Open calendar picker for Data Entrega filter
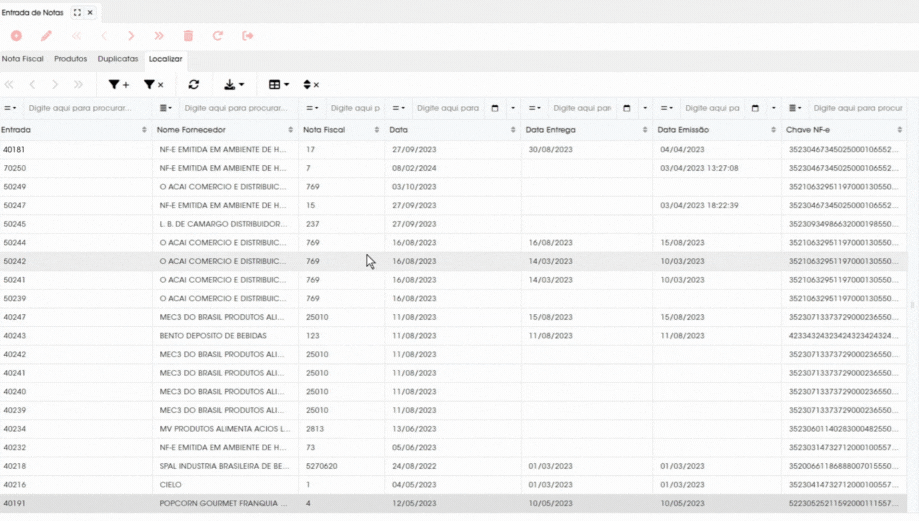 [x=627, y=108]
